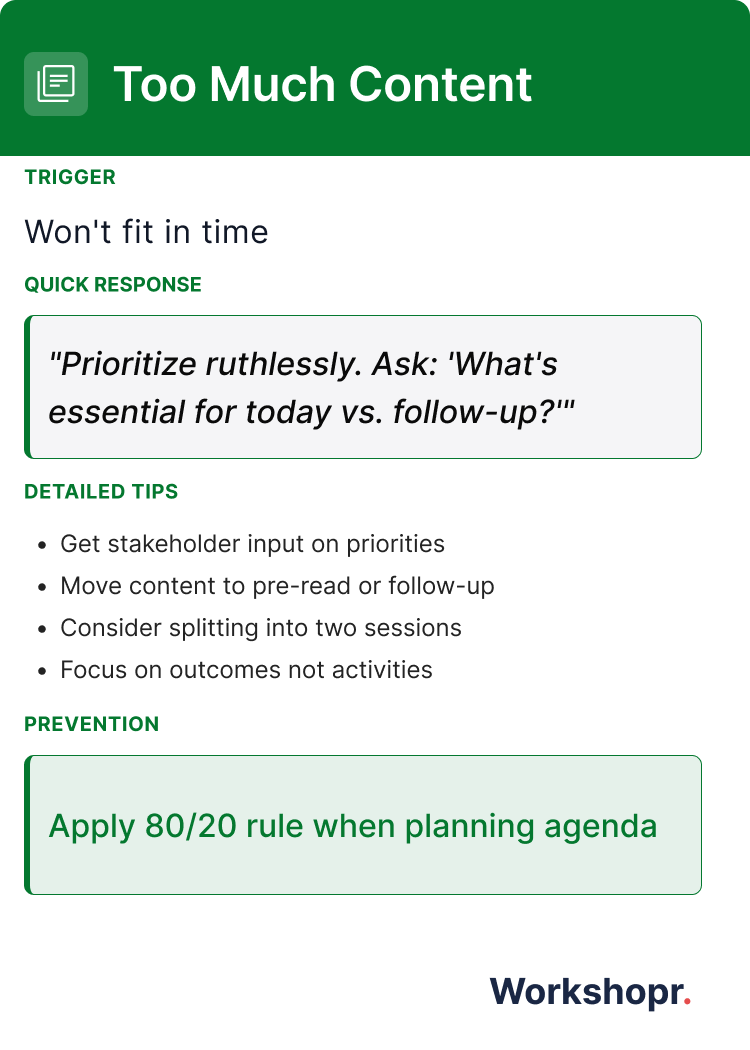Click the TRIGGER section label
750x1050 pixels.
(x=70, y=178)
